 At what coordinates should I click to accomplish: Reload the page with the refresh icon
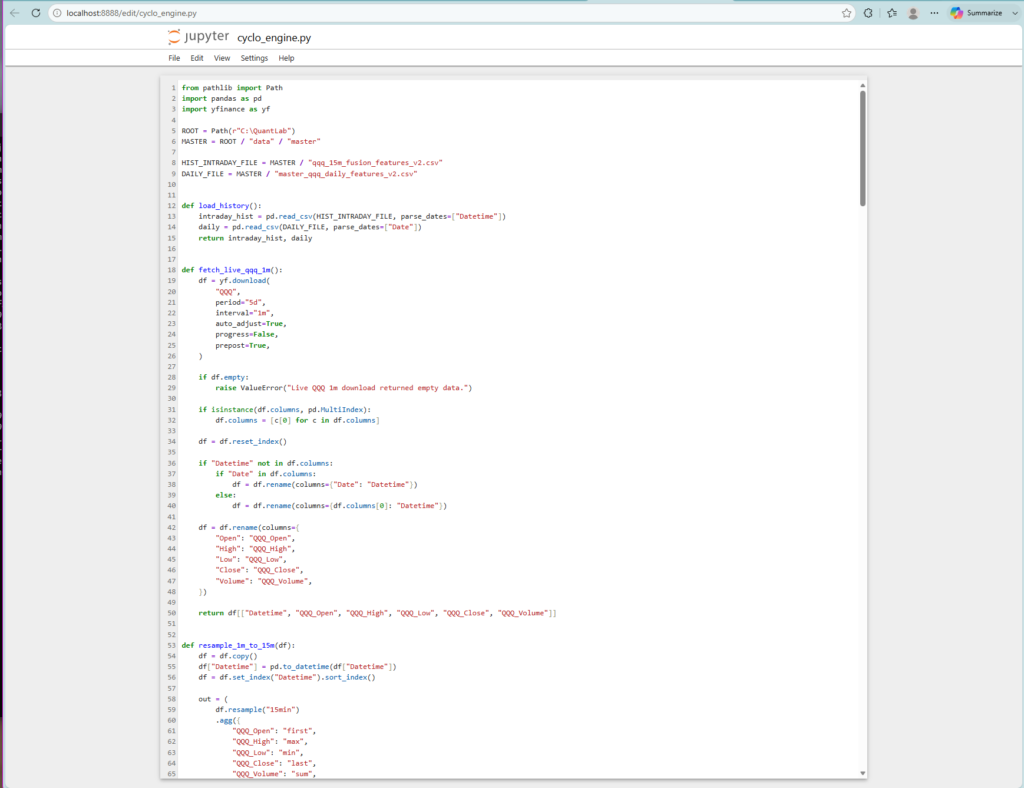coord(36,13)
